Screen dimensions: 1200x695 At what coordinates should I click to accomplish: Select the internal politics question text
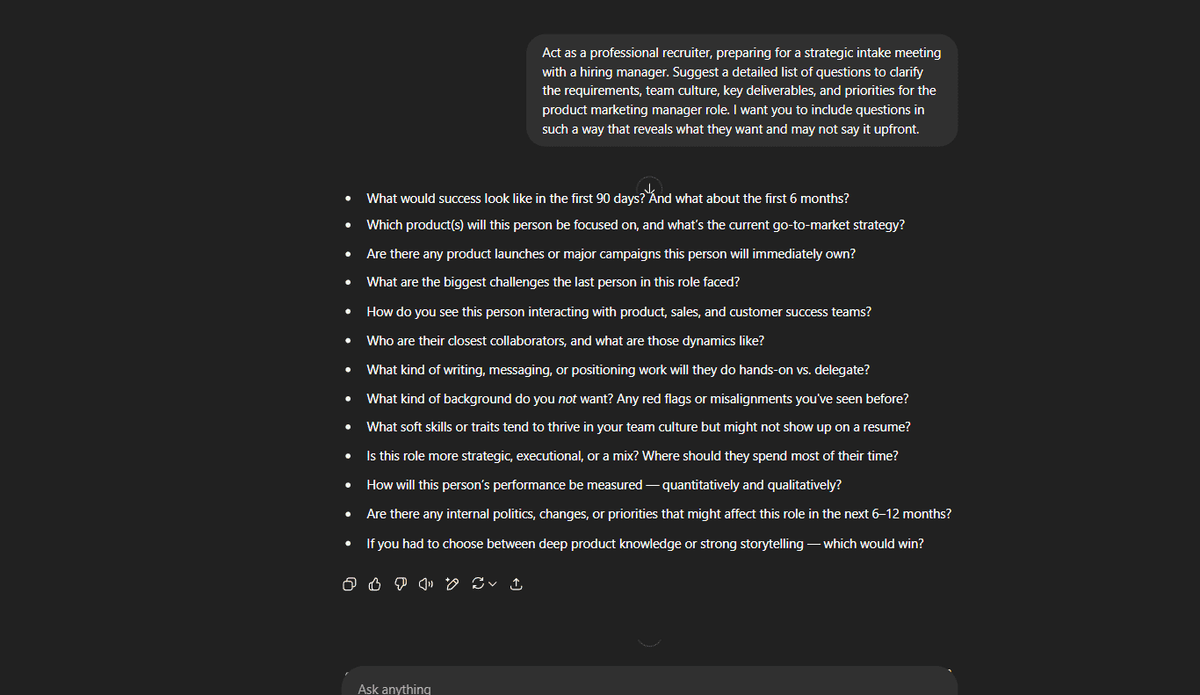pos(658,513)
